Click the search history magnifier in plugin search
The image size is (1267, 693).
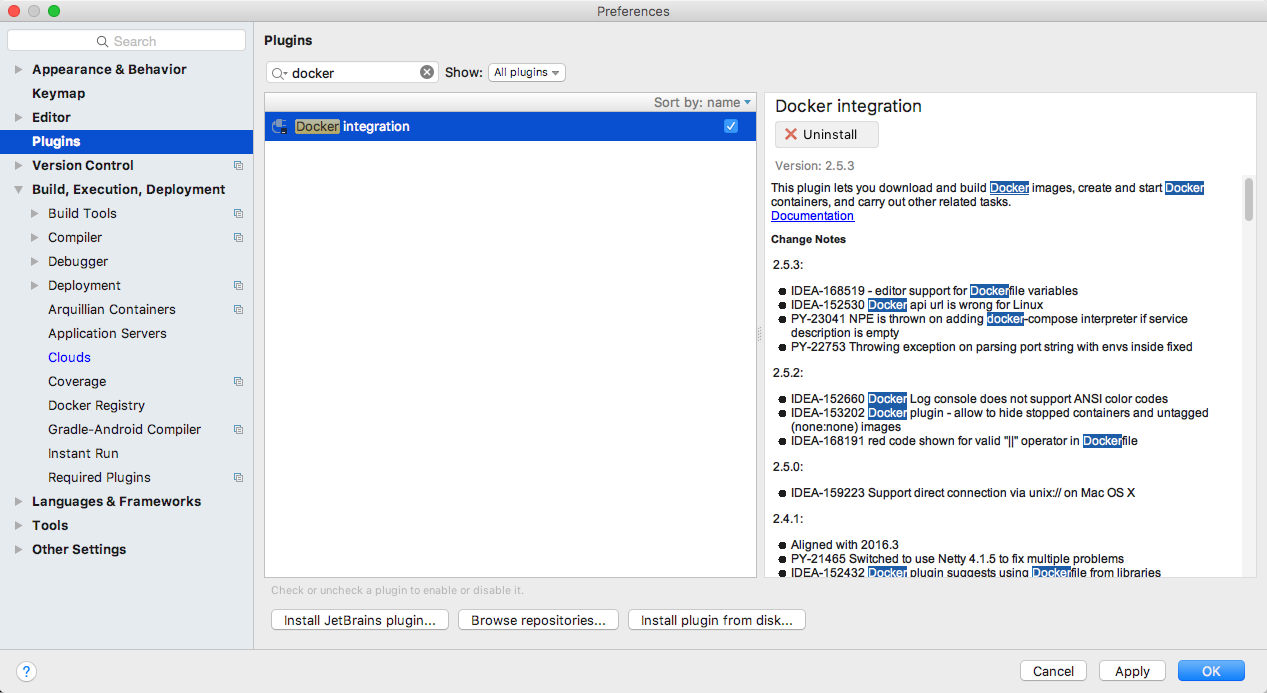coord(279,73)
